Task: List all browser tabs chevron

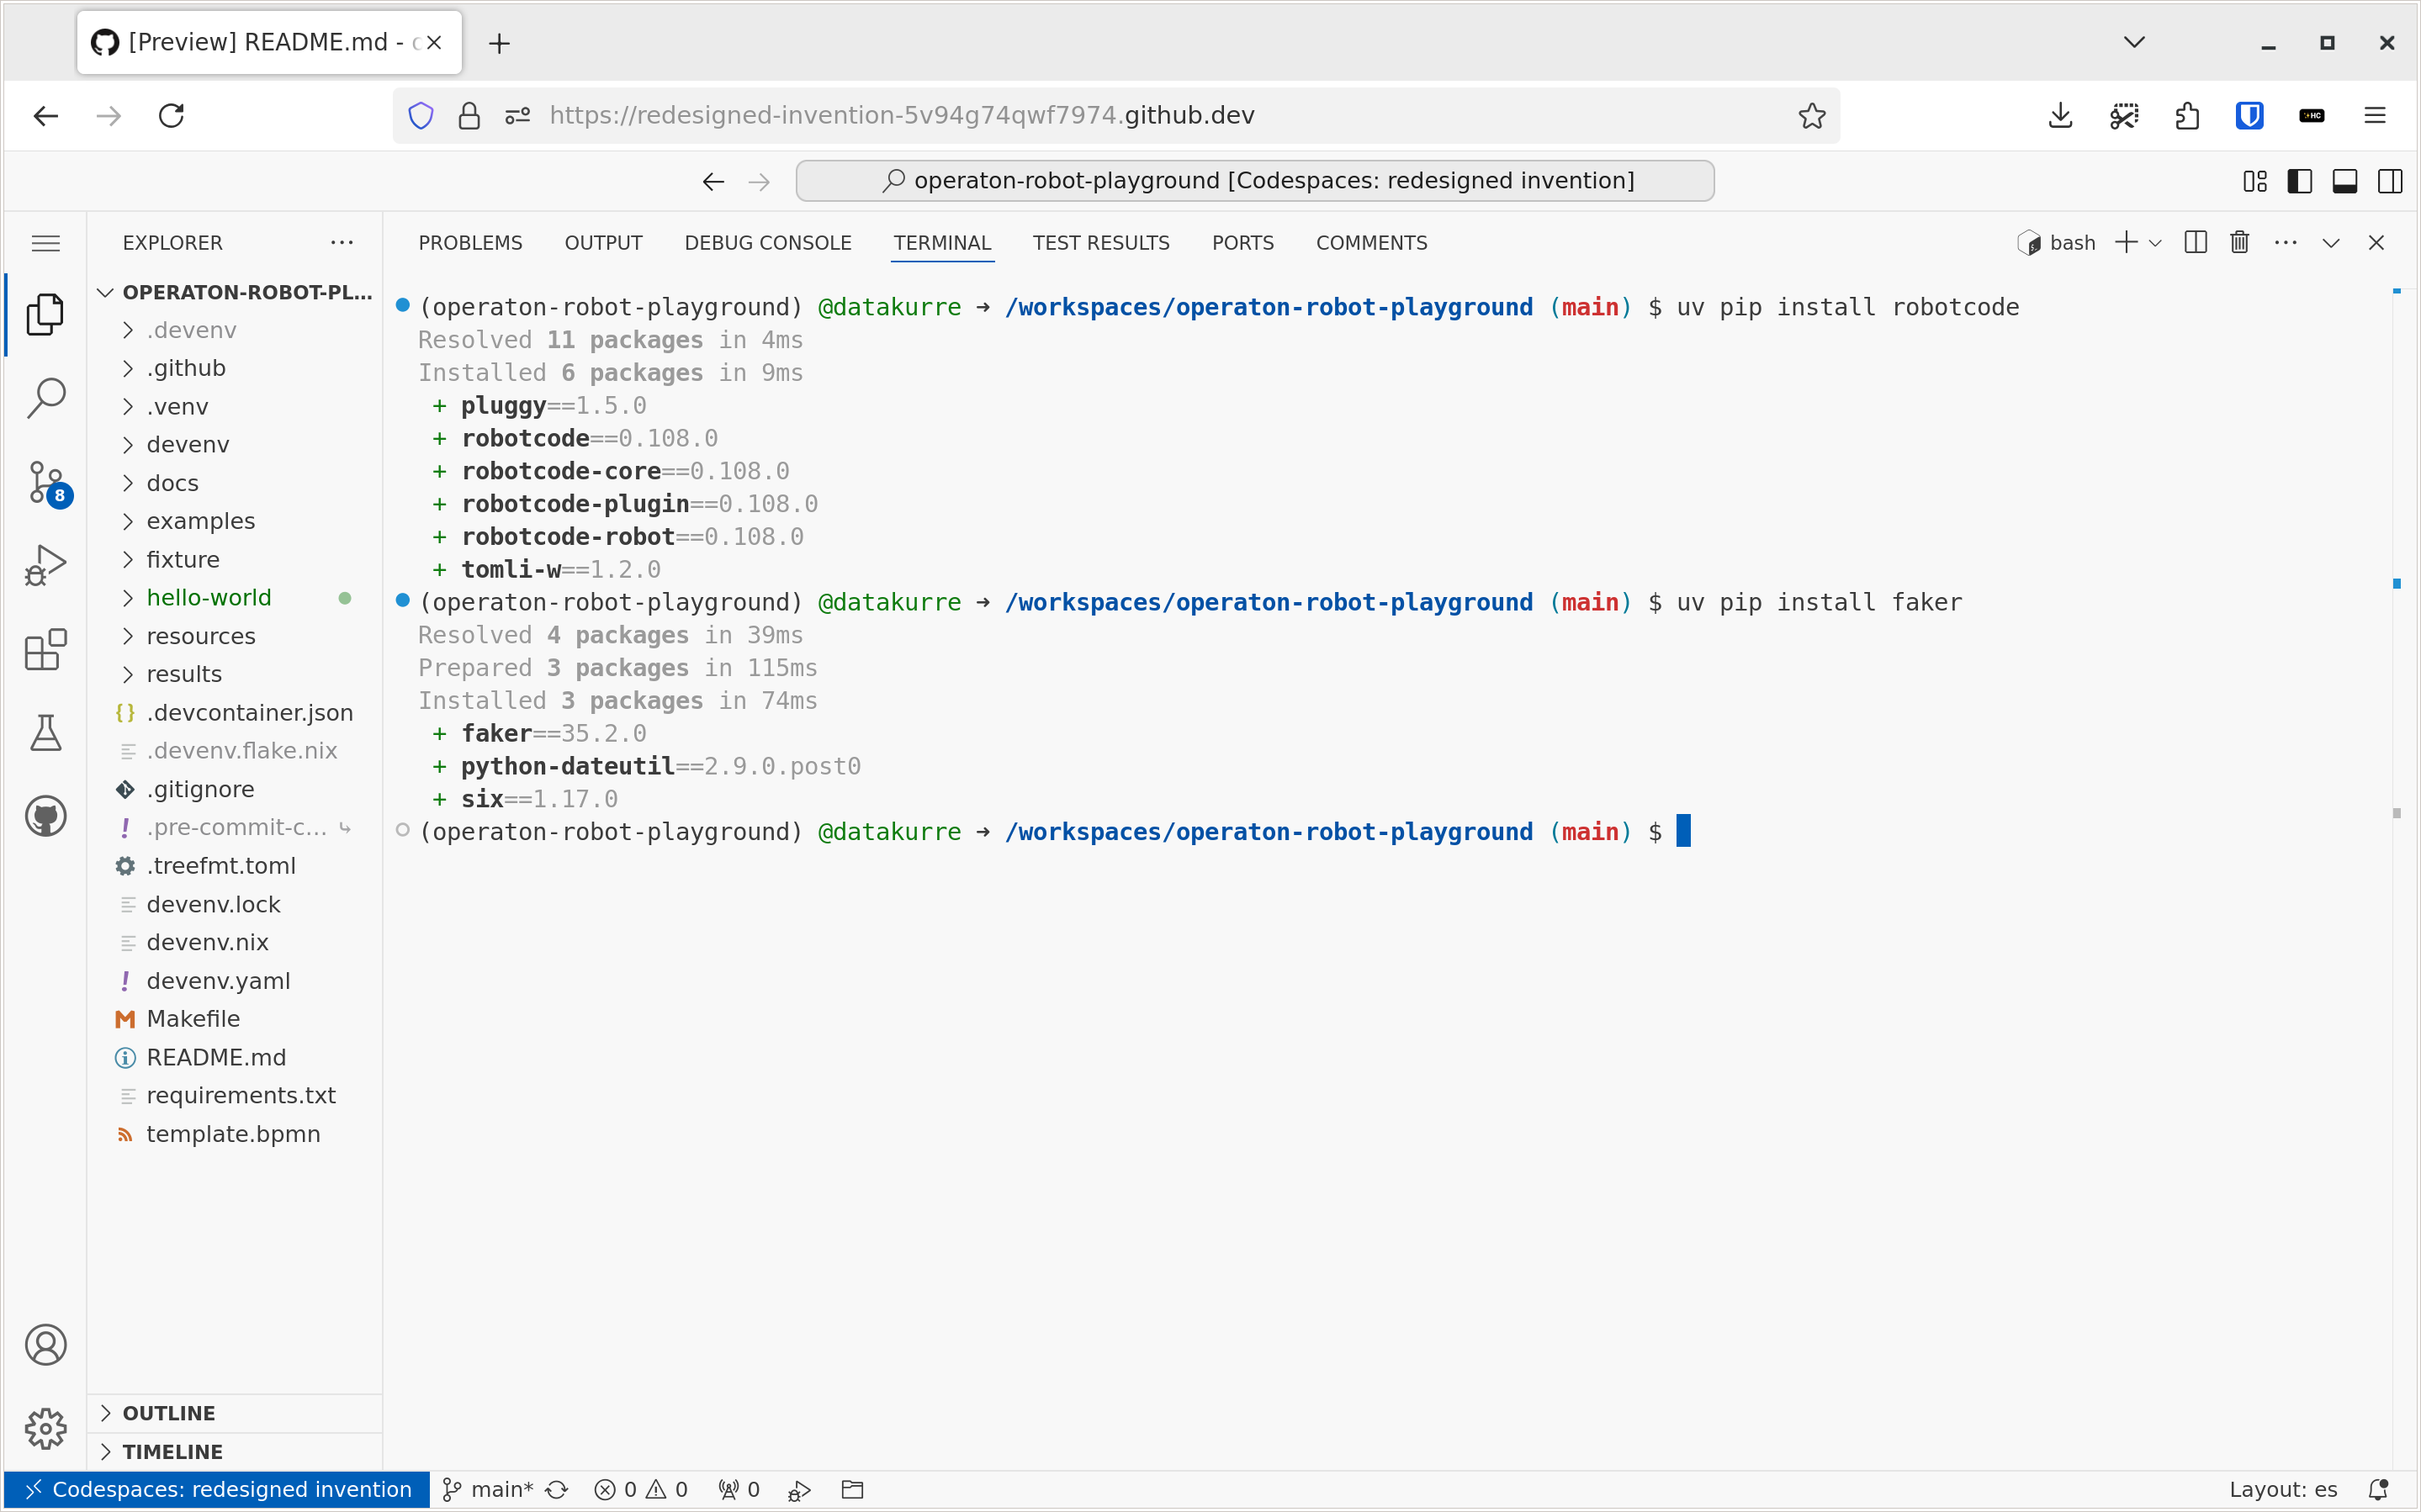Action: (x=2134, y=42)
